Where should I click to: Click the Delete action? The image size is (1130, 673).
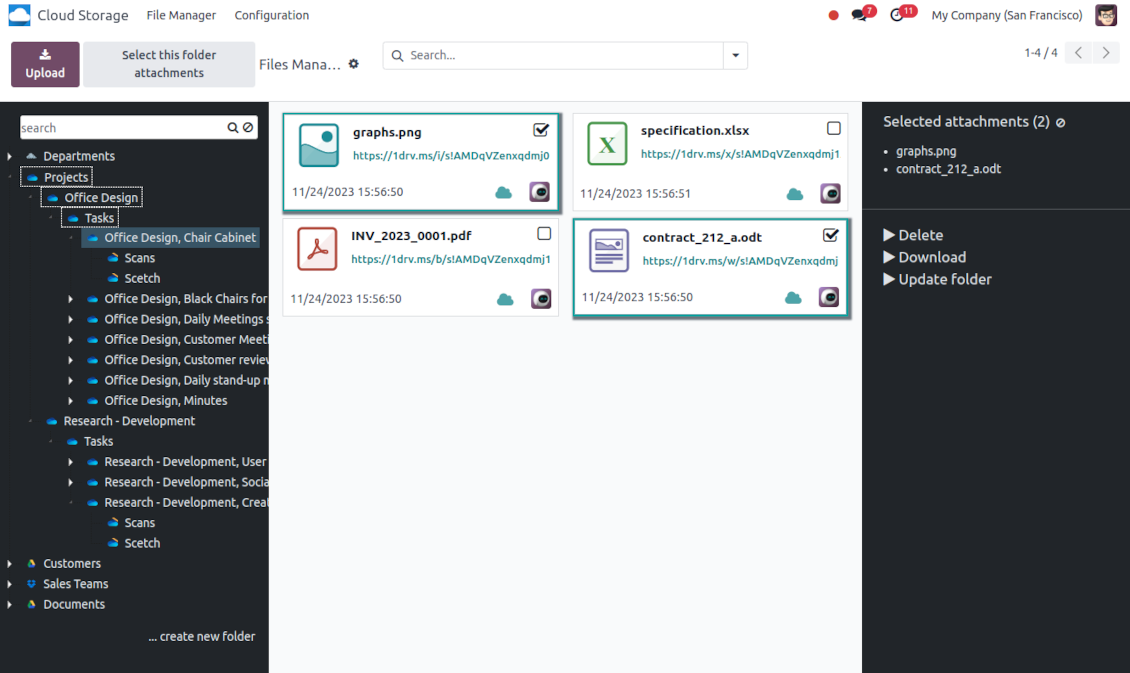pyautogui.click(x=913, y=235)
